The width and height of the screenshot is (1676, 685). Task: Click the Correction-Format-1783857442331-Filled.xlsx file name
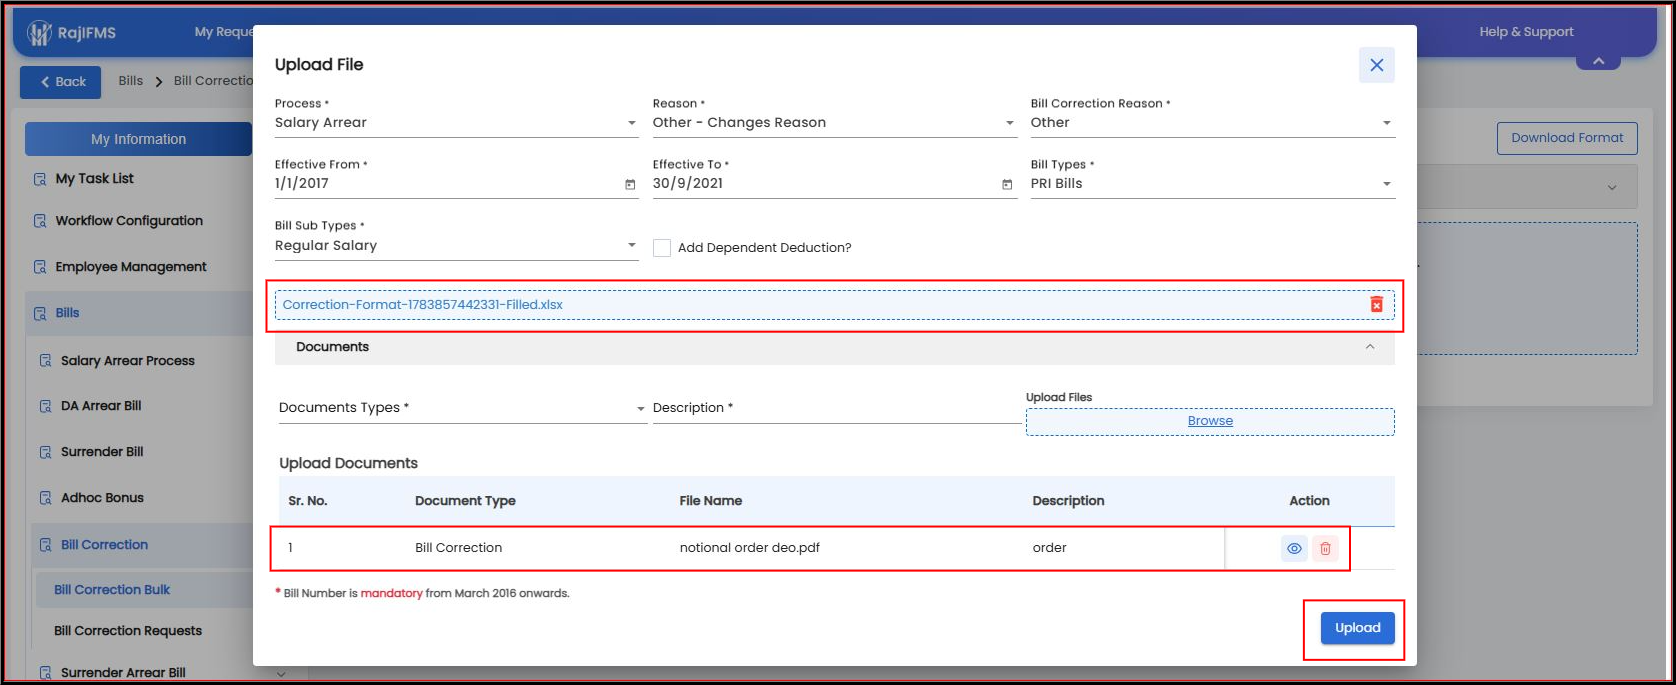[x=422, y=305]
